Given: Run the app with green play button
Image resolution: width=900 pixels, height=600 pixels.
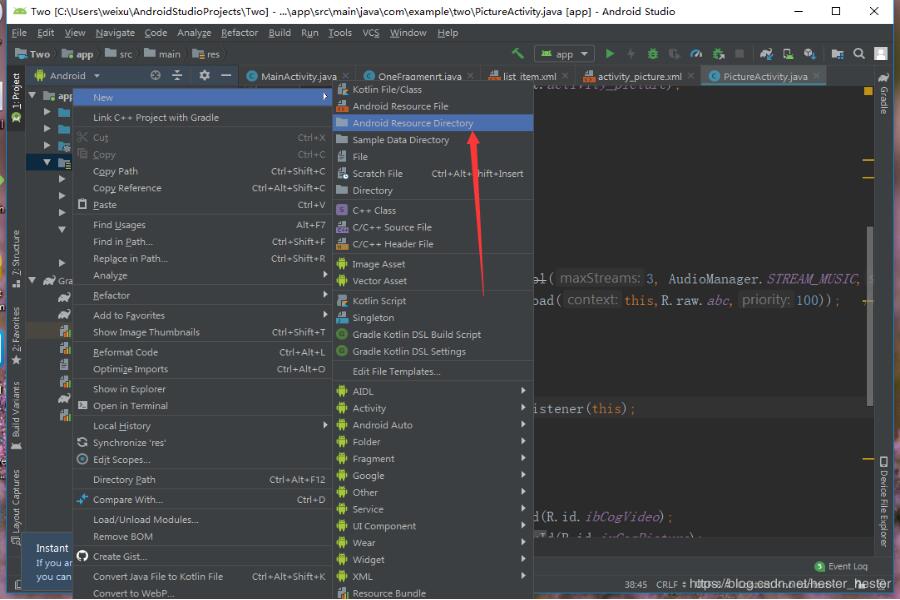Looking at the screenshot, I should (x=610, y=53).
